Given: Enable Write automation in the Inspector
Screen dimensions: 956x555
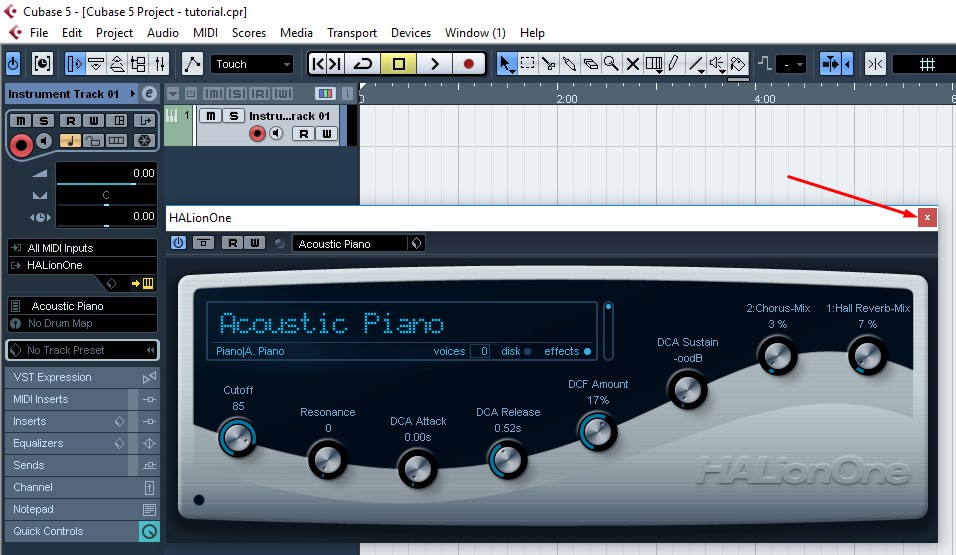Looking at the screenshot, I should (x=94, y=121).
